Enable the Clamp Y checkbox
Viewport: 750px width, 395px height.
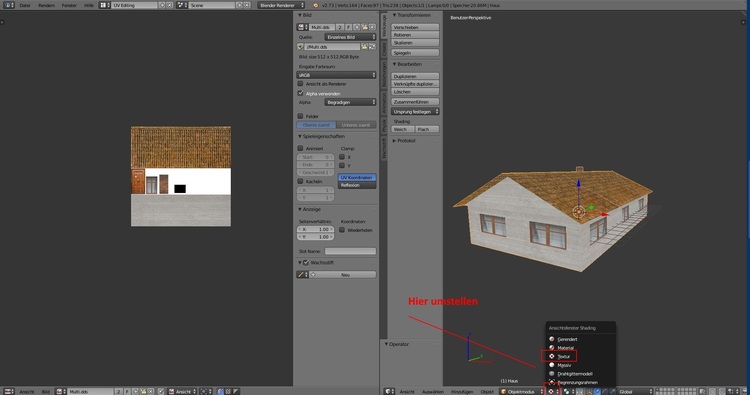click(342, 165)
